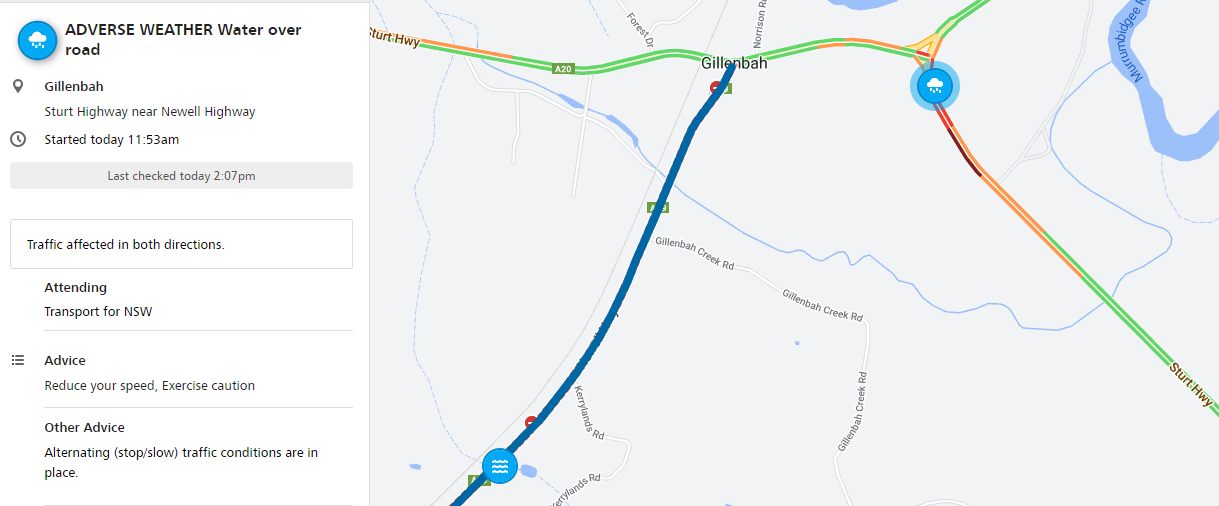Click the Transport for NSW attending text
The image size is (1219, 506).
pyautogui.click(x=98, y=311)
